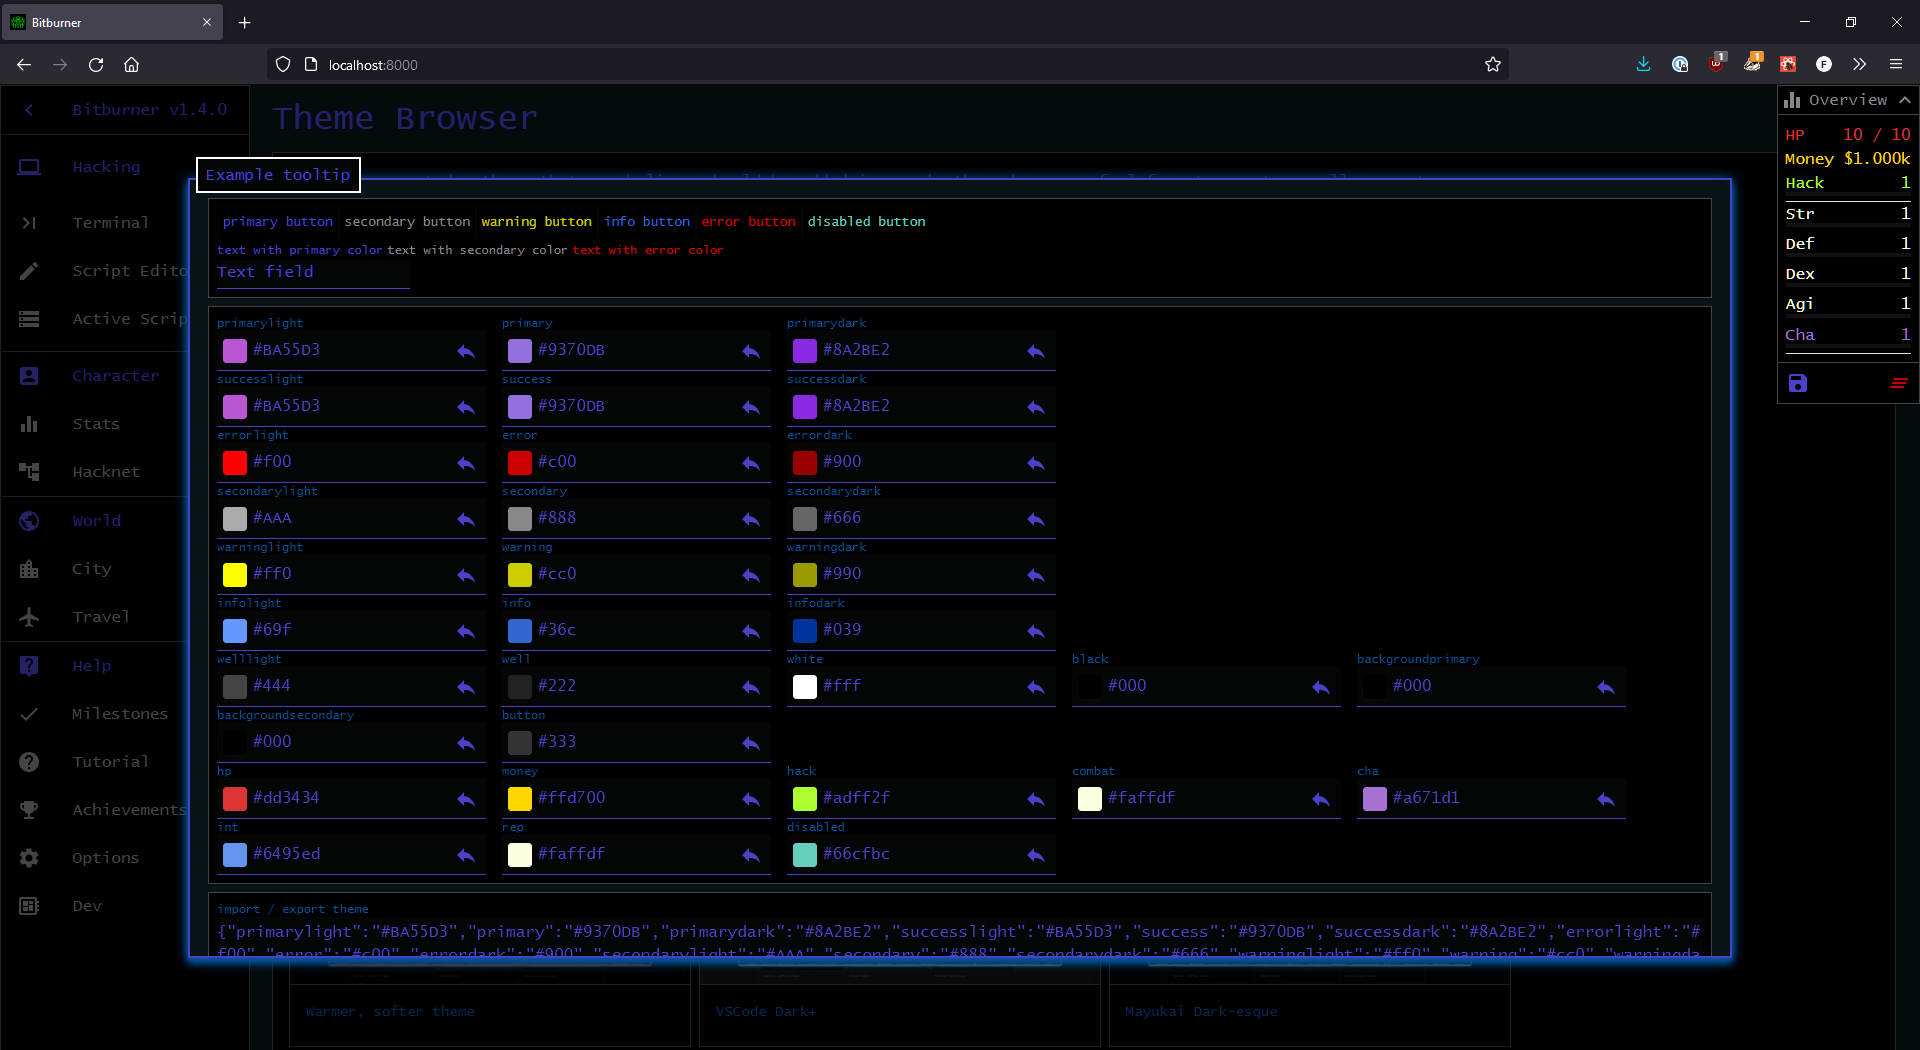Reset the disabled color value
Image resolution: width=1920 pixels, height=1050 pixels.
(1035, 855)
